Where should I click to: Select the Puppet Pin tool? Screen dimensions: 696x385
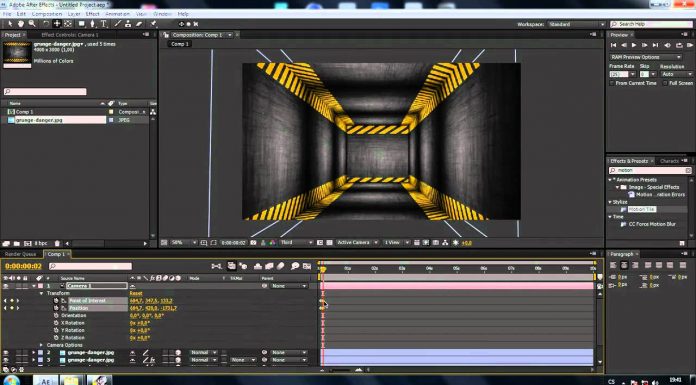click(x=153, y=24)
